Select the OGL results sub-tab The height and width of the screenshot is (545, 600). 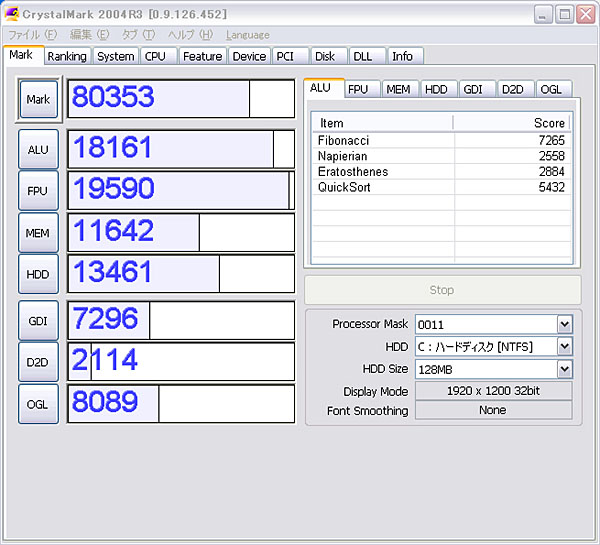pyautogui.click(x=554, y=89)
